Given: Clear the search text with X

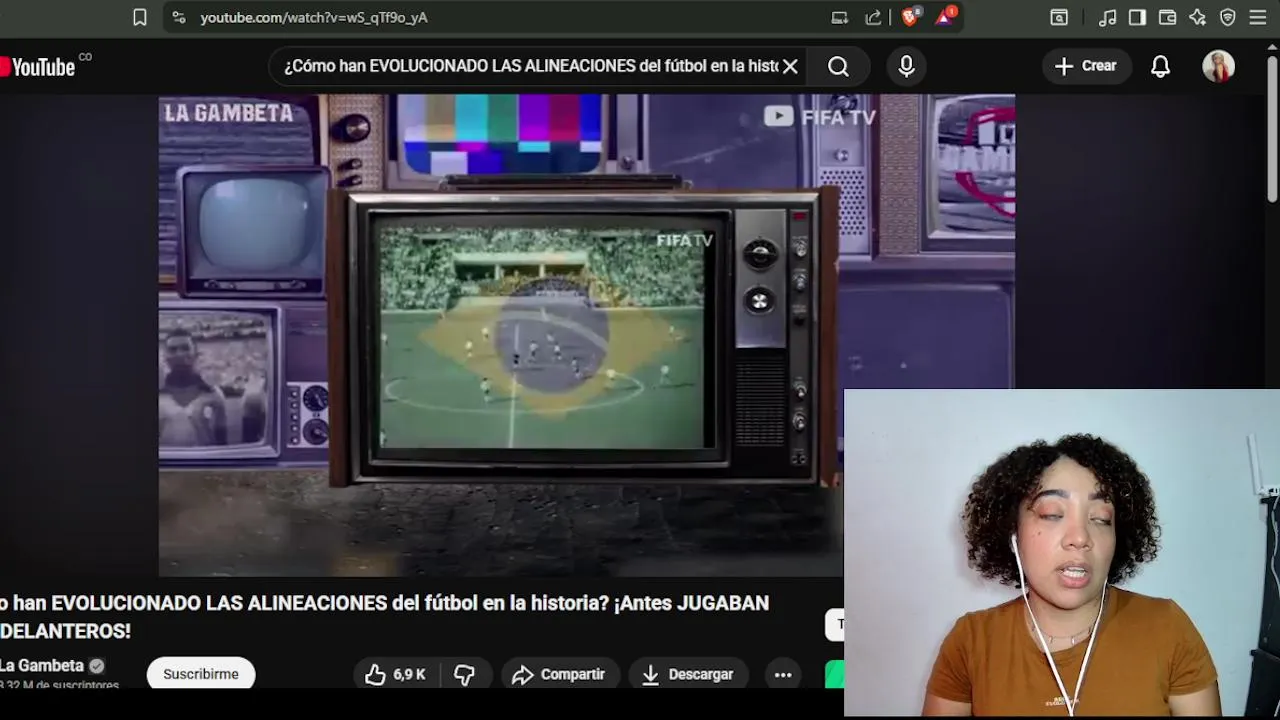Looking at the screenshot, I should tap(790, 66).
